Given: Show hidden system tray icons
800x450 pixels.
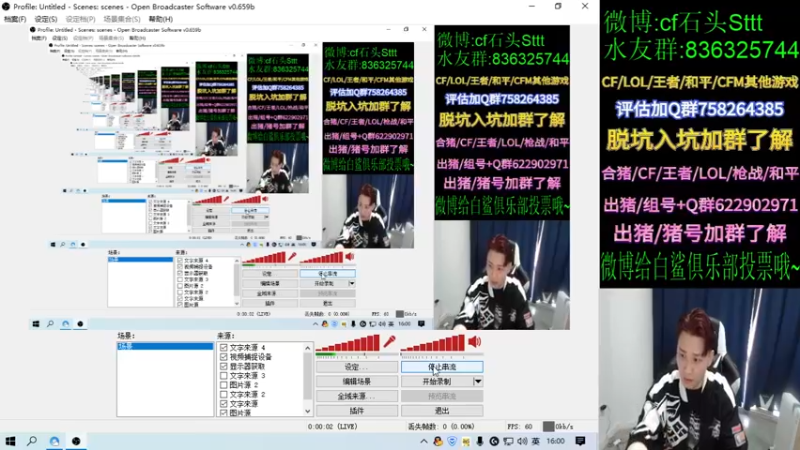Looking at the screenshot, I should coord(423,441).
